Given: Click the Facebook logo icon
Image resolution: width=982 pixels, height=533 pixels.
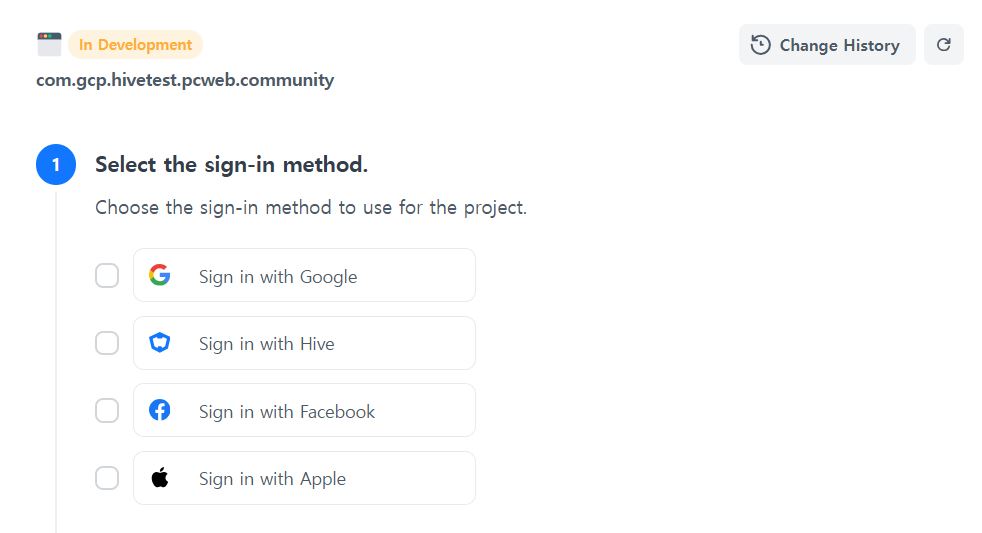Looking at the screenshot, I should 160,410.
